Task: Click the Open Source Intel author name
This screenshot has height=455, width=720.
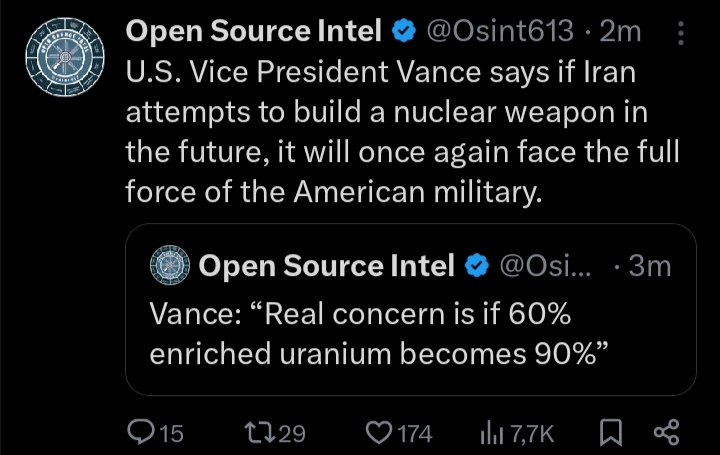Action: (x=254, y=31)
